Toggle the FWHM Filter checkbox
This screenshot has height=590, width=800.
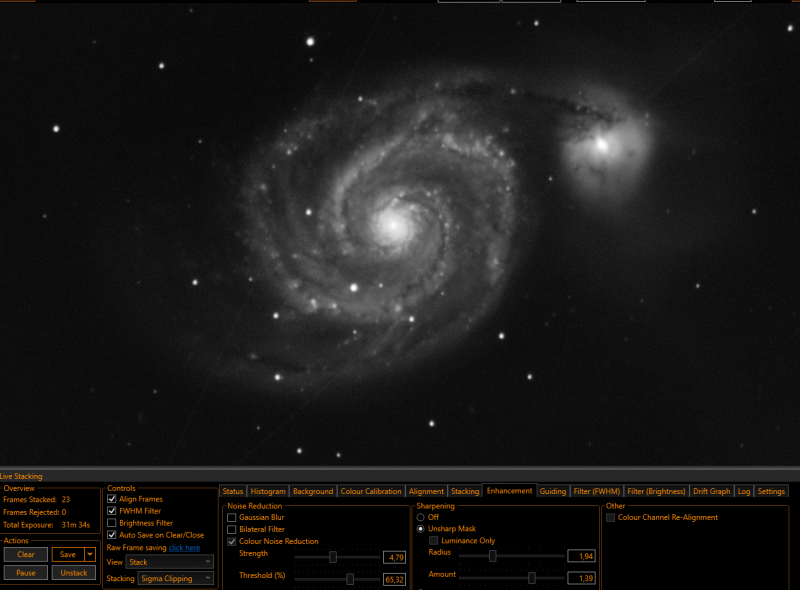point(112,510)
